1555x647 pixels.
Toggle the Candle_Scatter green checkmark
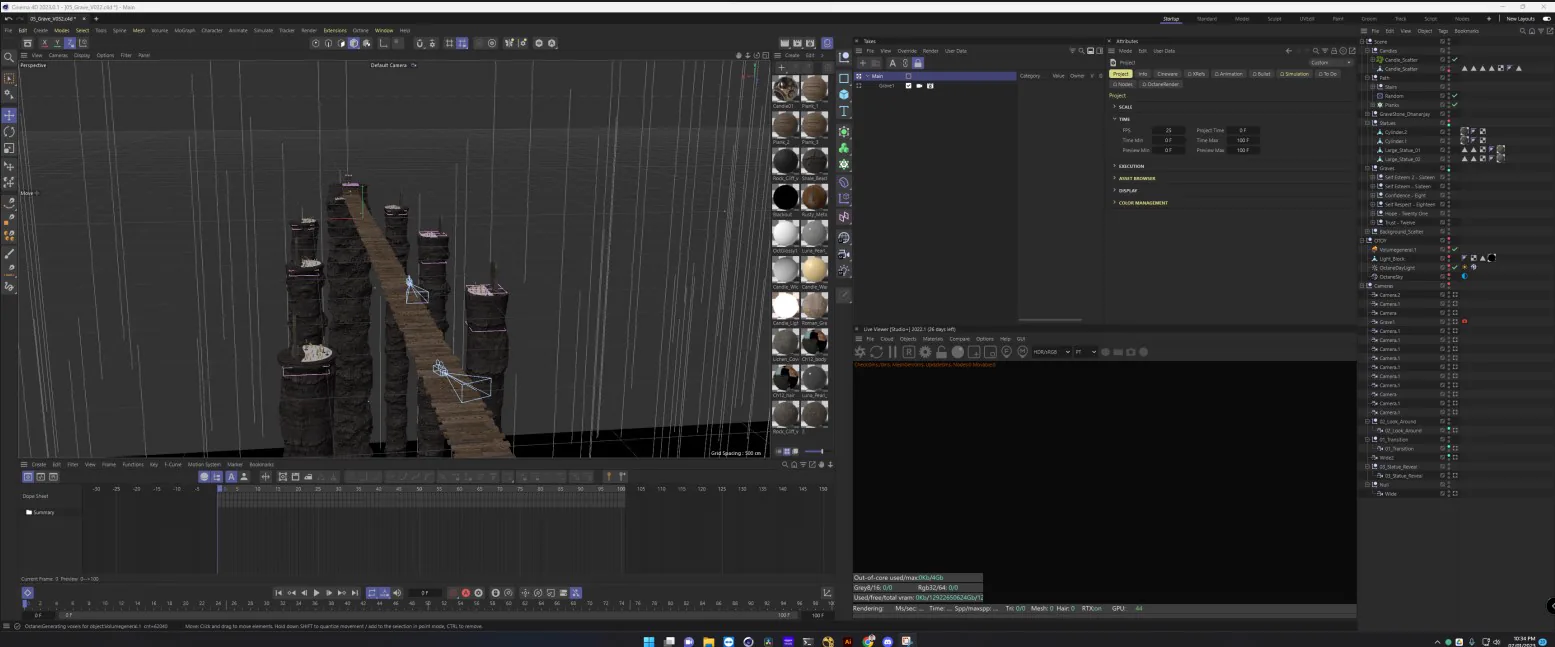coord(1455,60)
